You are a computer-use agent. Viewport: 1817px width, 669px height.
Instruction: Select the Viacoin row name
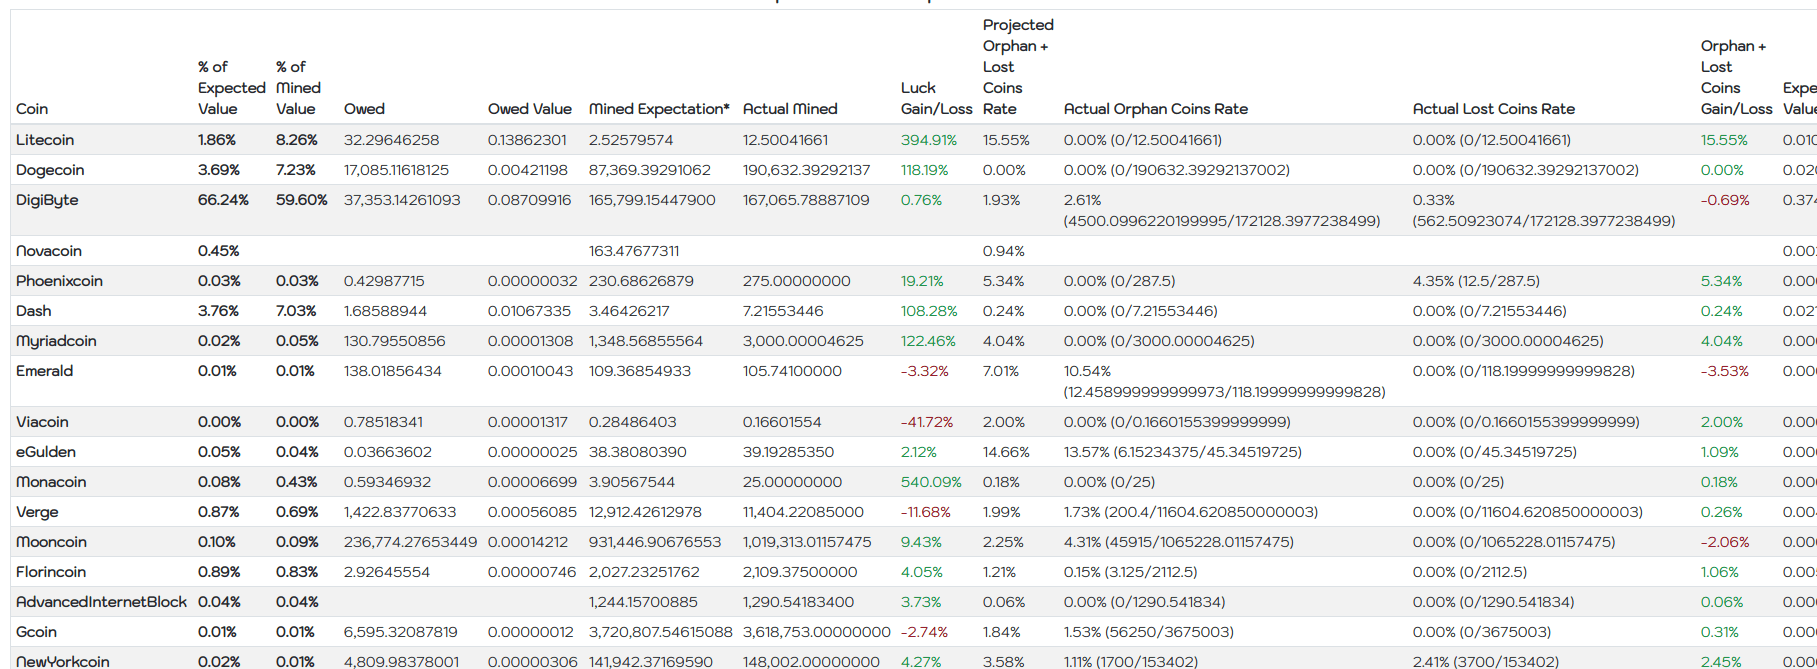pos(42,422)
